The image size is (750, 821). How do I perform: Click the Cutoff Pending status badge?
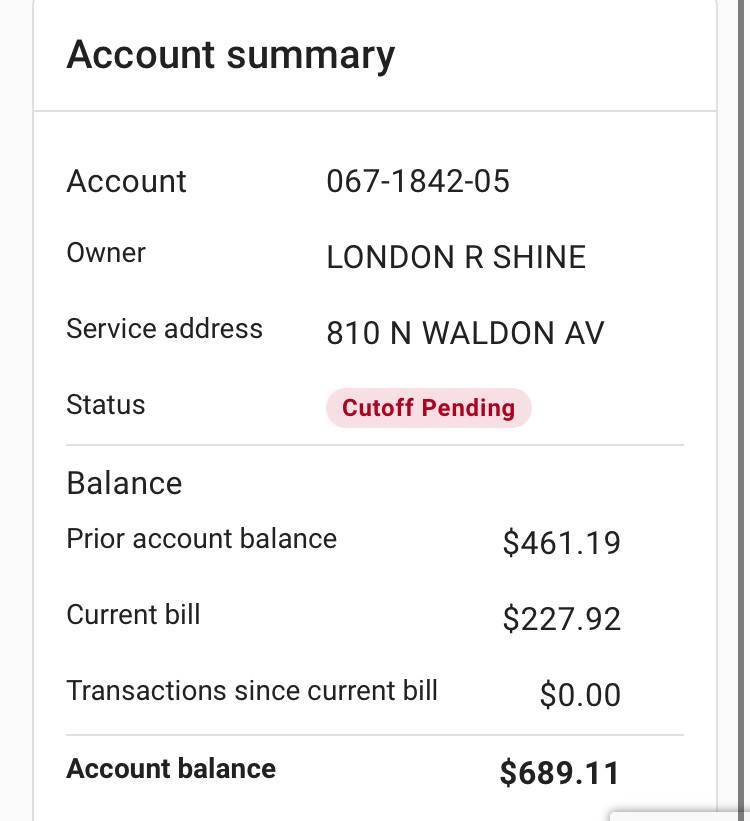coord(428,408)
